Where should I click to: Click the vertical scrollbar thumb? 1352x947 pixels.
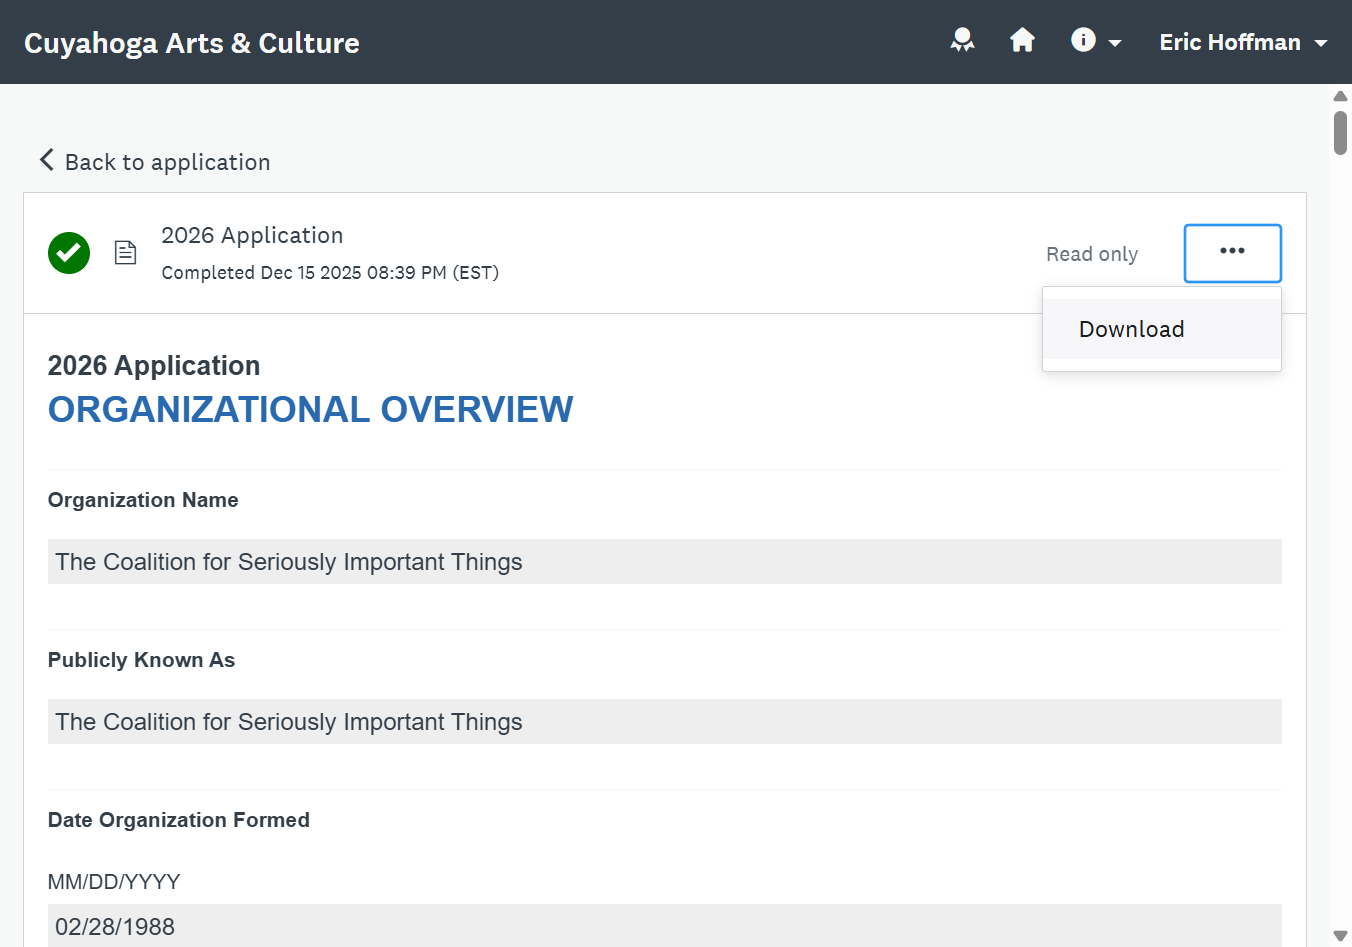coord(1340,133)
